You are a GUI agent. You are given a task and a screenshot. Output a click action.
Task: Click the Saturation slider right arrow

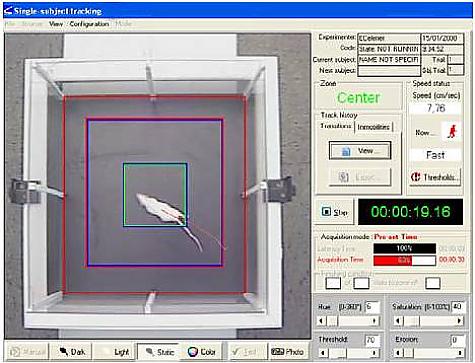460,321
